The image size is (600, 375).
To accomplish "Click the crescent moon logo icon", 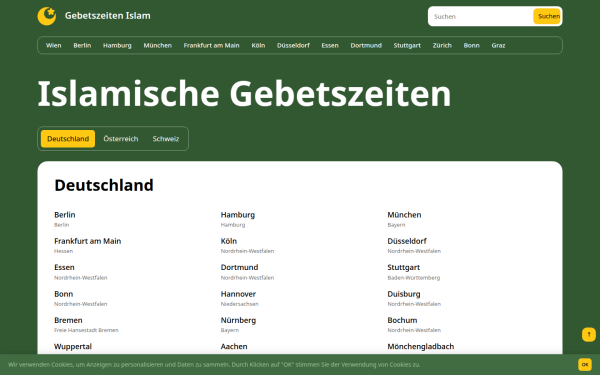I will (47, 16).
